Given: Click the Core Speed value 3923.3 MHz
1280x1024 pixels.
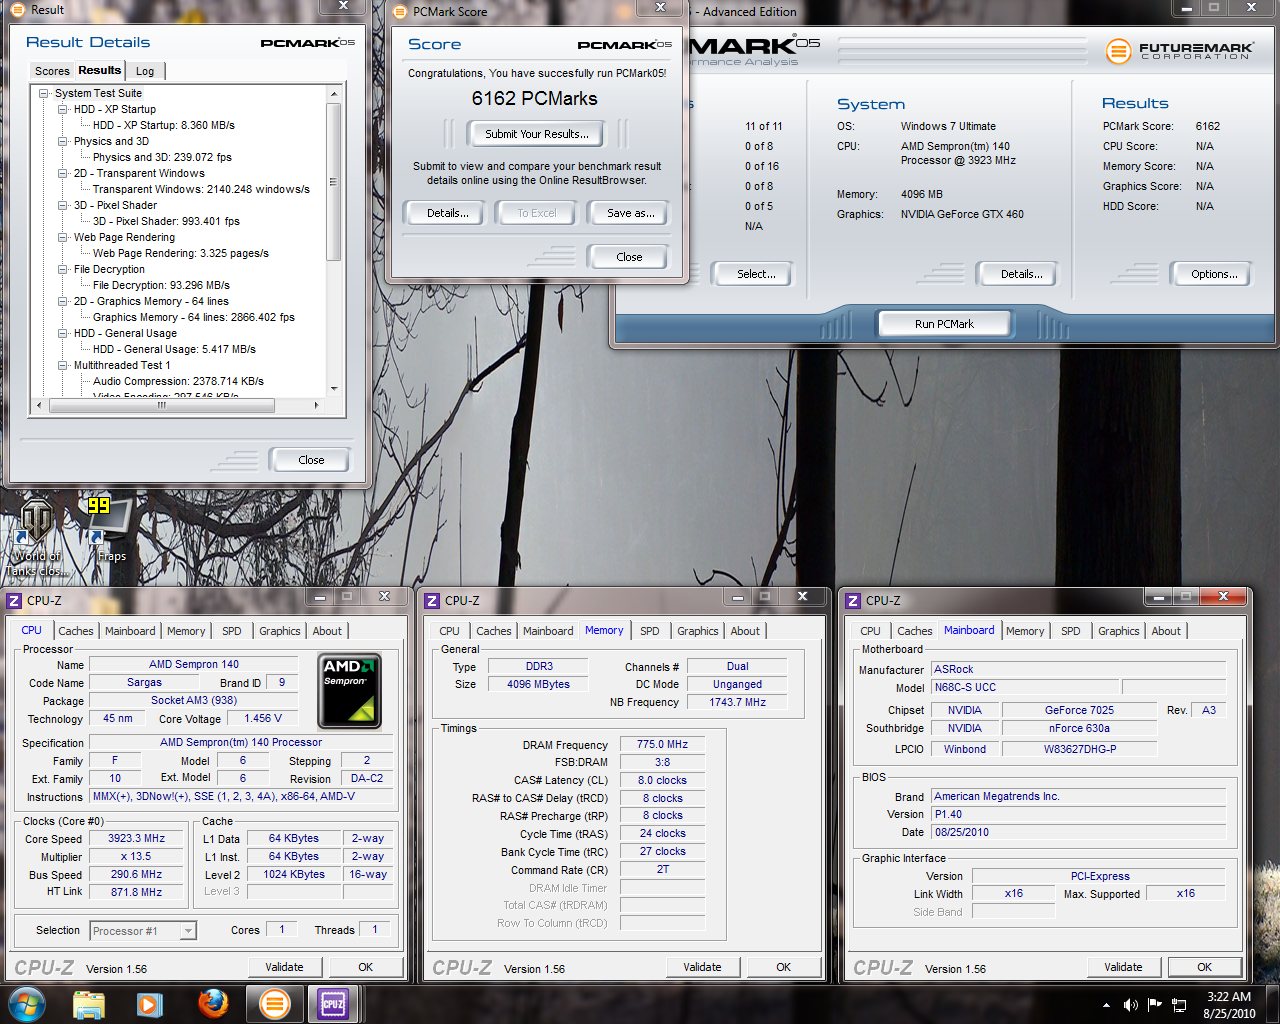Looking at the screenshot, I should [x=137, y=839].
